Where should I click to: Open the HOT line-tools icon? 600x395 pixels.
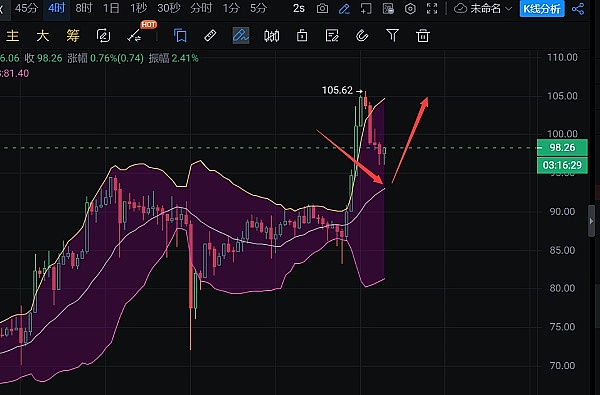[135, 36]
